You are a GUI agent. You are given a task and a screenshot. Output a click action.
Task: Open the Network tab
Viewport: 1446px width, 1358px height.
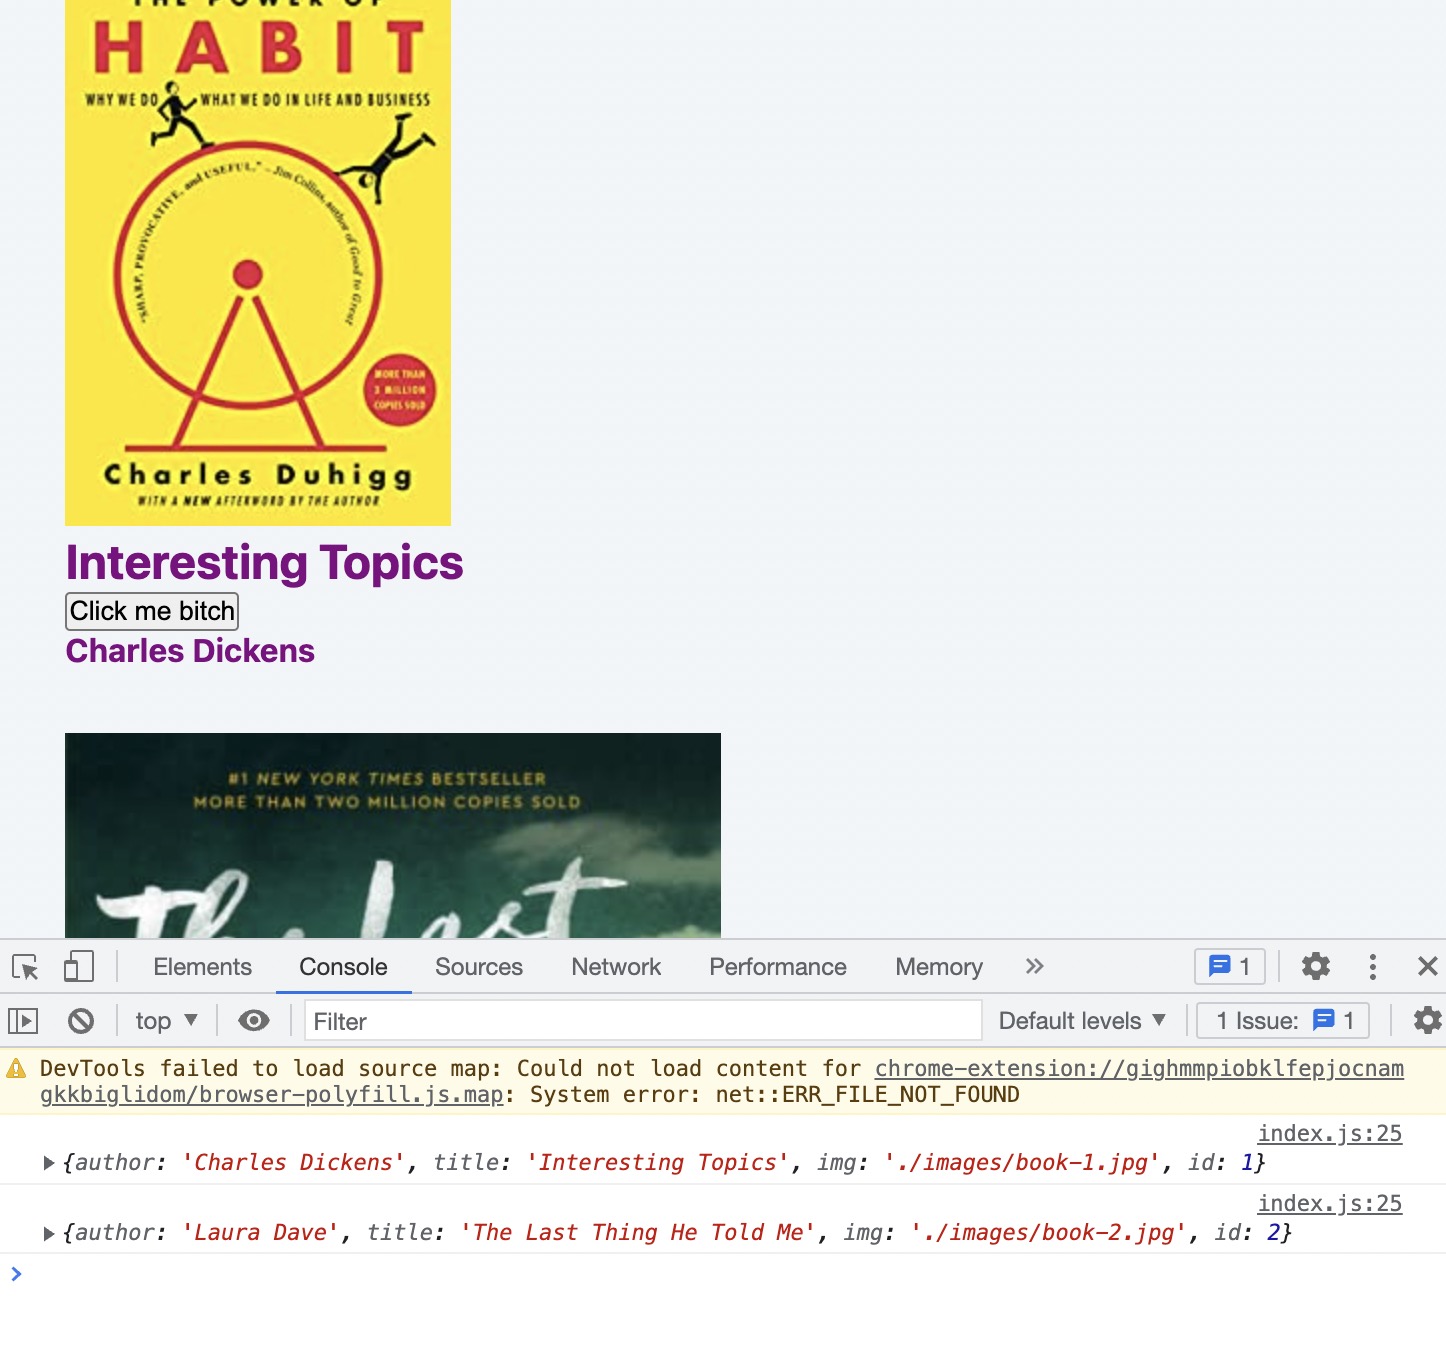click(x=616, y=967)
